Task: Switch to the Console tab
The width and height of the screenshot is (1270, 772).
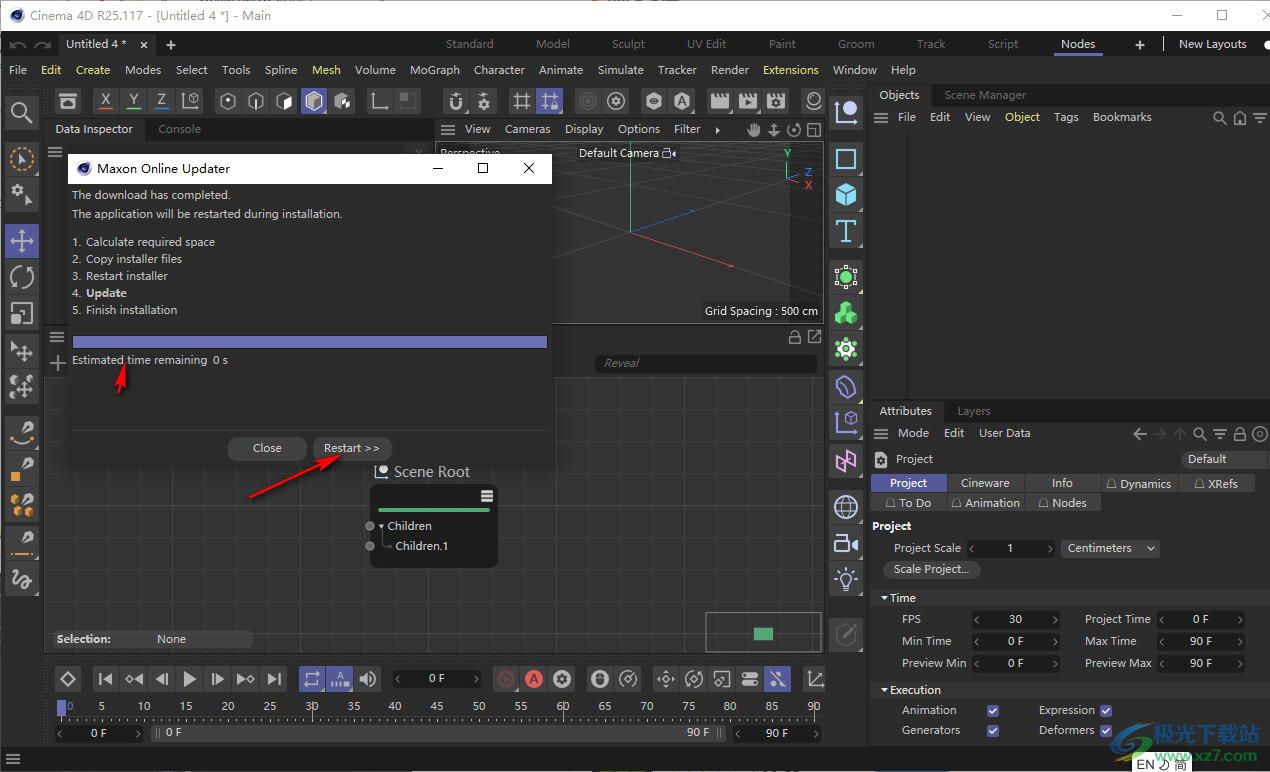Action: [180, 129]
